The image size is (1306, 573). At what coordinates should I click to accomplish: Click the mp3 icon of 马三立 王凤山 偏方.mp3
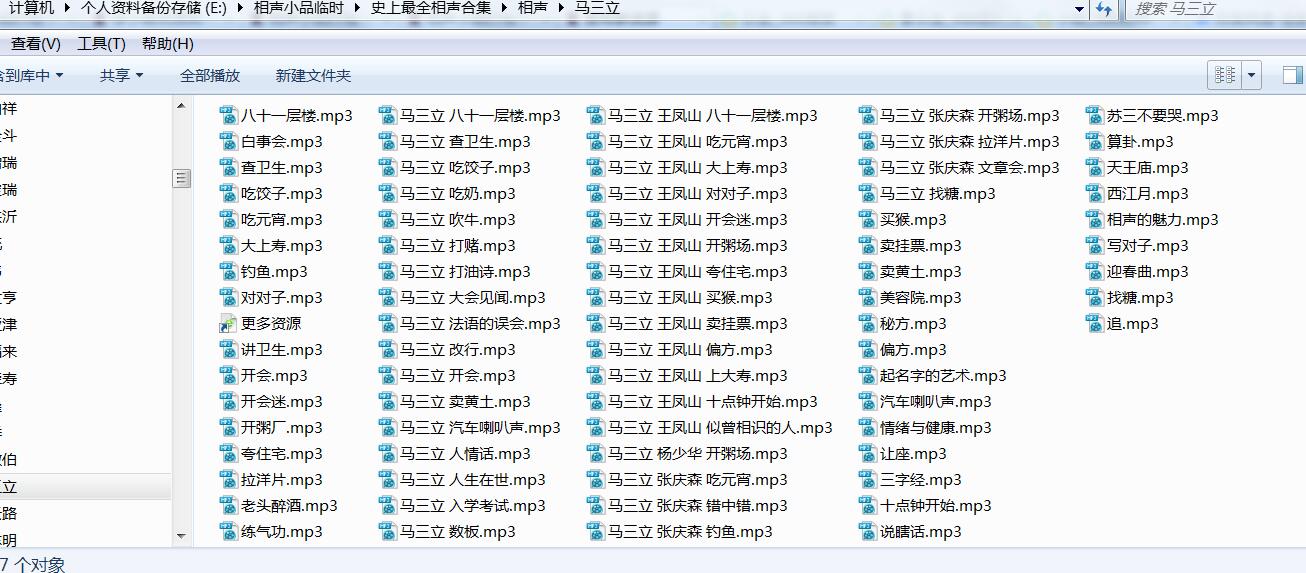point(595,349)
